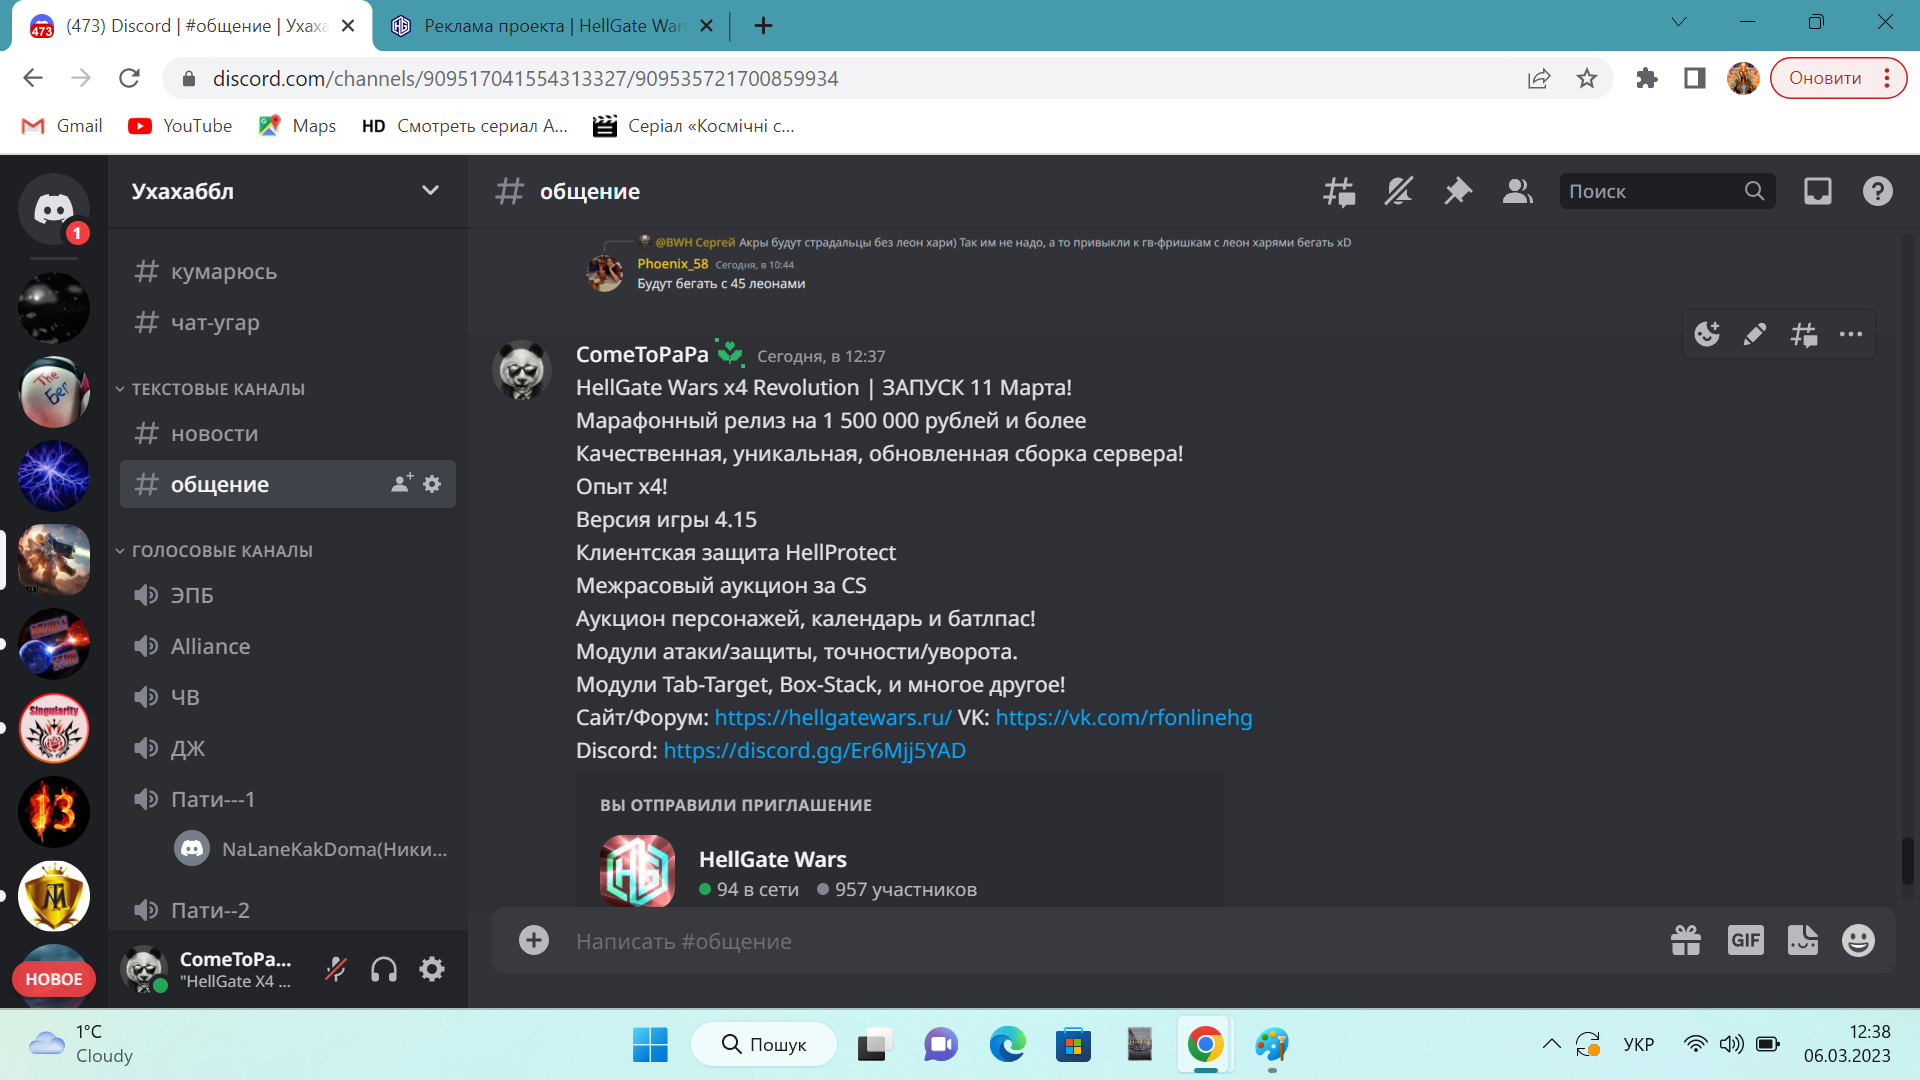Open the Ухахаббл server dropdown menu
The width and height of the screenshot is (1920, 1080).
(287, 191)
